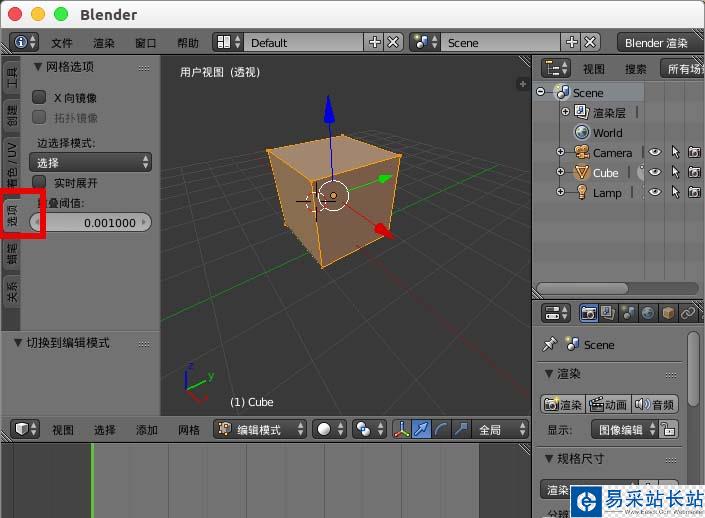The image size is (705, 518).
Task: Open the 全局 transform orientation dropdown
Action: (x=500, y=429)
